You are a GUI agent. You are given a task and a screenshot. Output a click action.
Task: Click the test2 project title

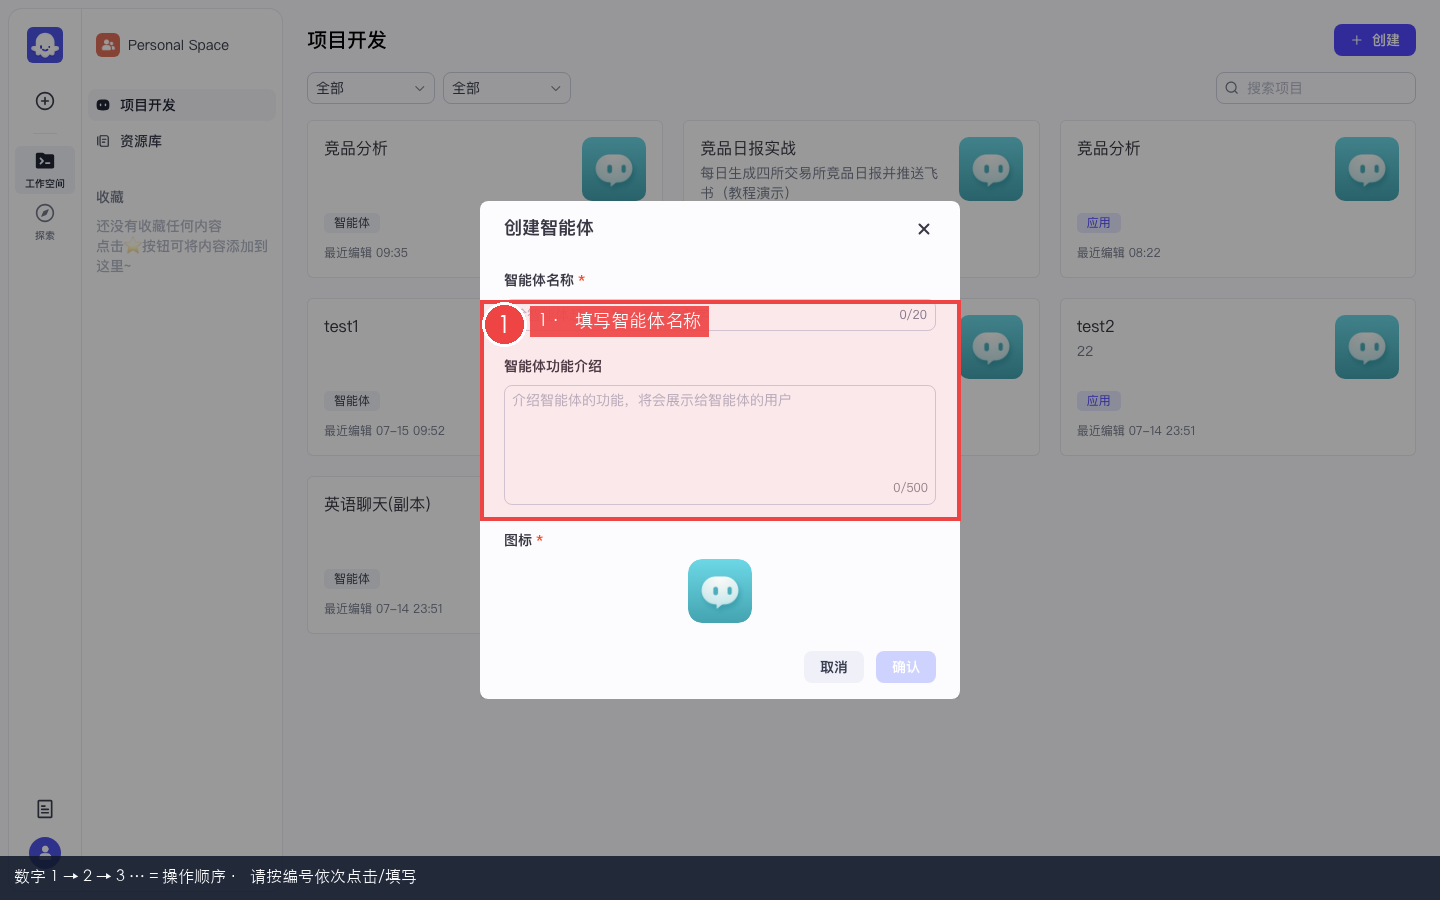(x=1095, y=326)
